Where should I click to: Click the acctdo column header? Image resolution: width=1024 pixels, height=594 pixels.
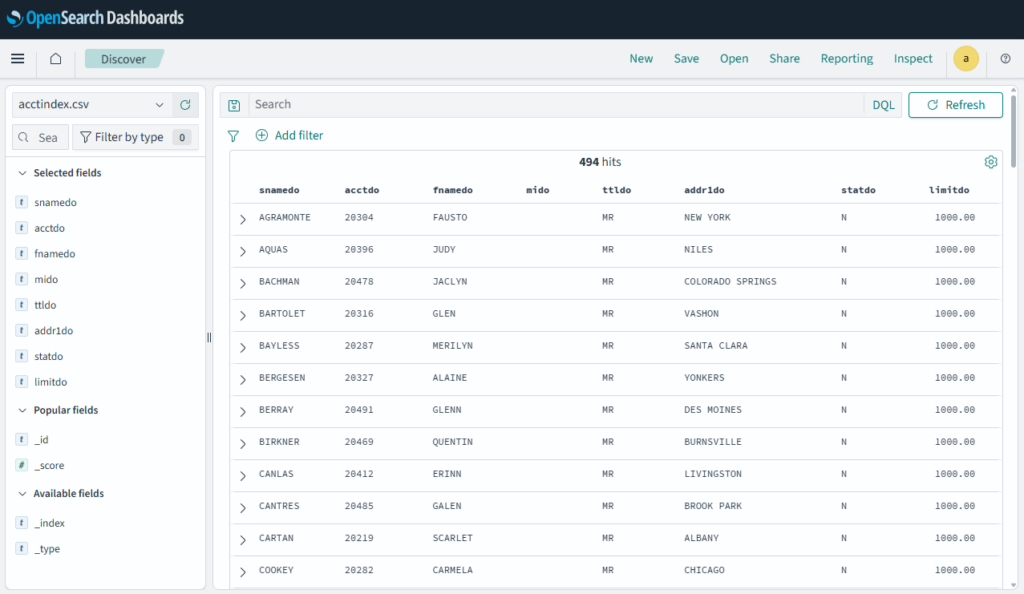pos(362,191)
